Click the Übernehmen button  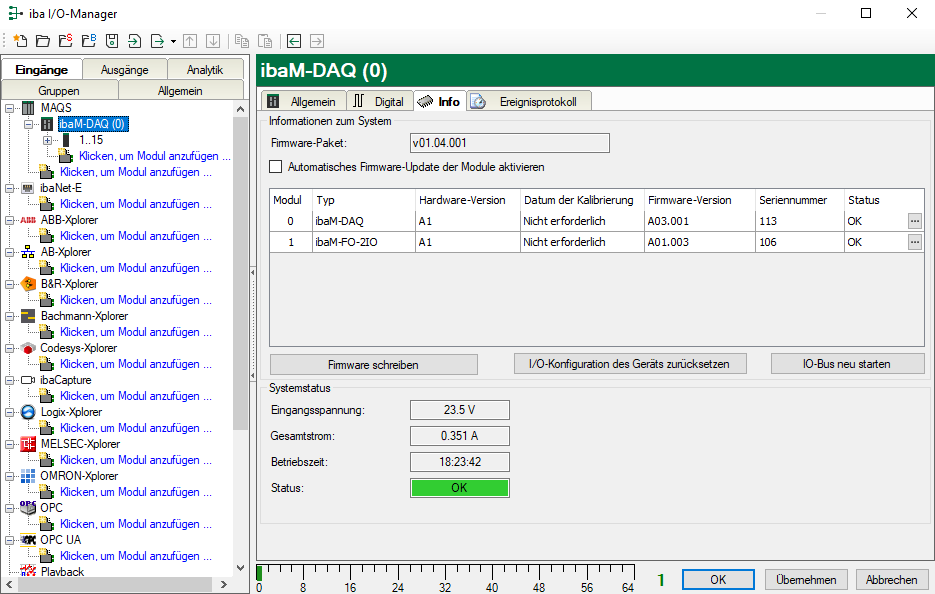806,580
